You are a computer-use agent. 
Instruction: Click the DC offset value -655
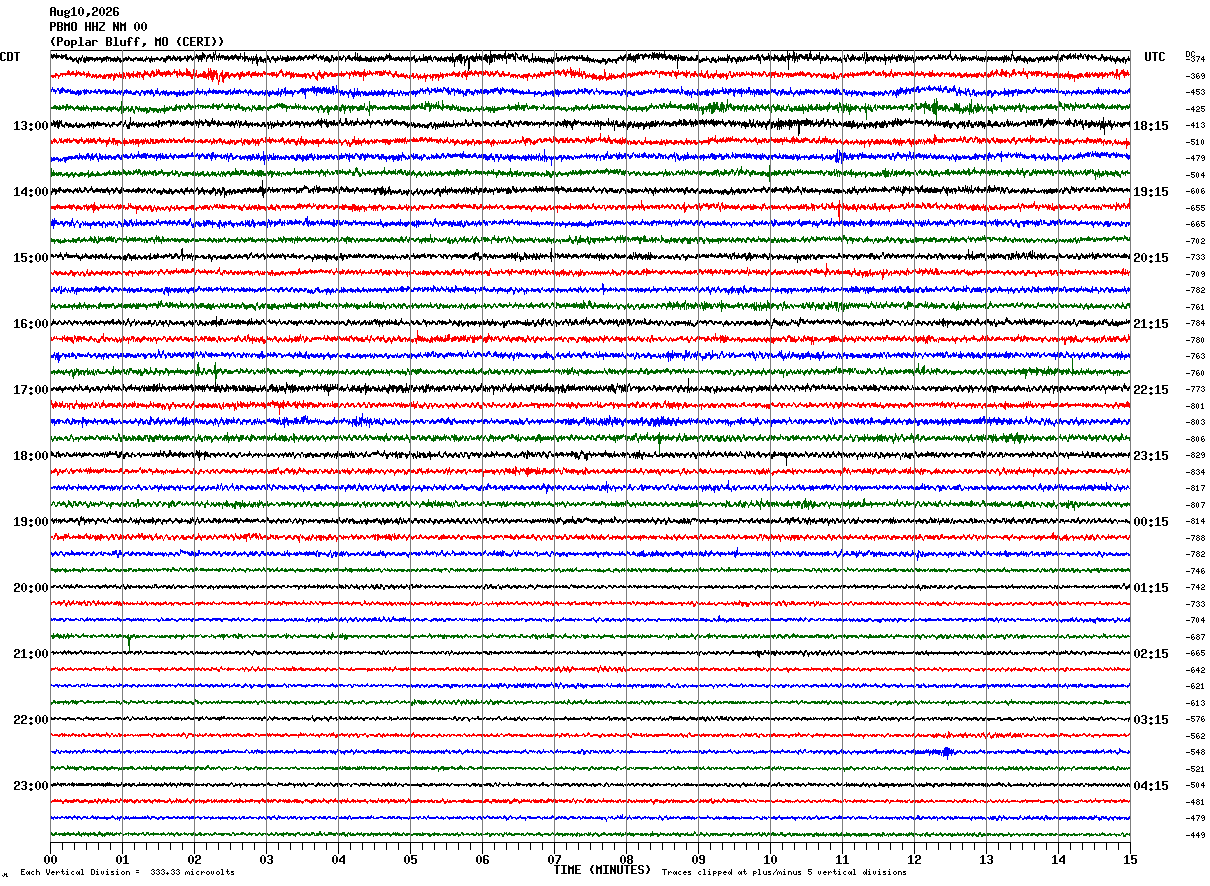tap(1195, 208)
